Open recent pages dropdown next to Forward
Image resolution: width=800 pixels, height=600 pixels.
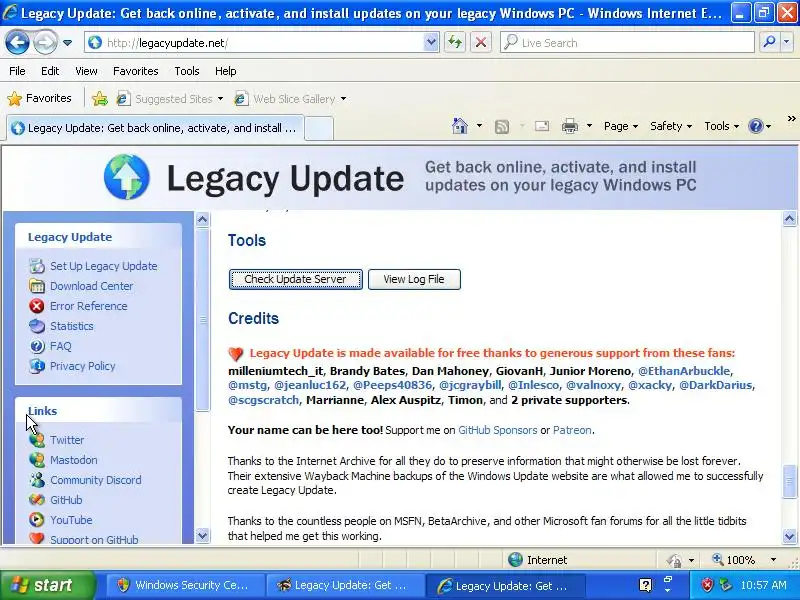point(67,43)
